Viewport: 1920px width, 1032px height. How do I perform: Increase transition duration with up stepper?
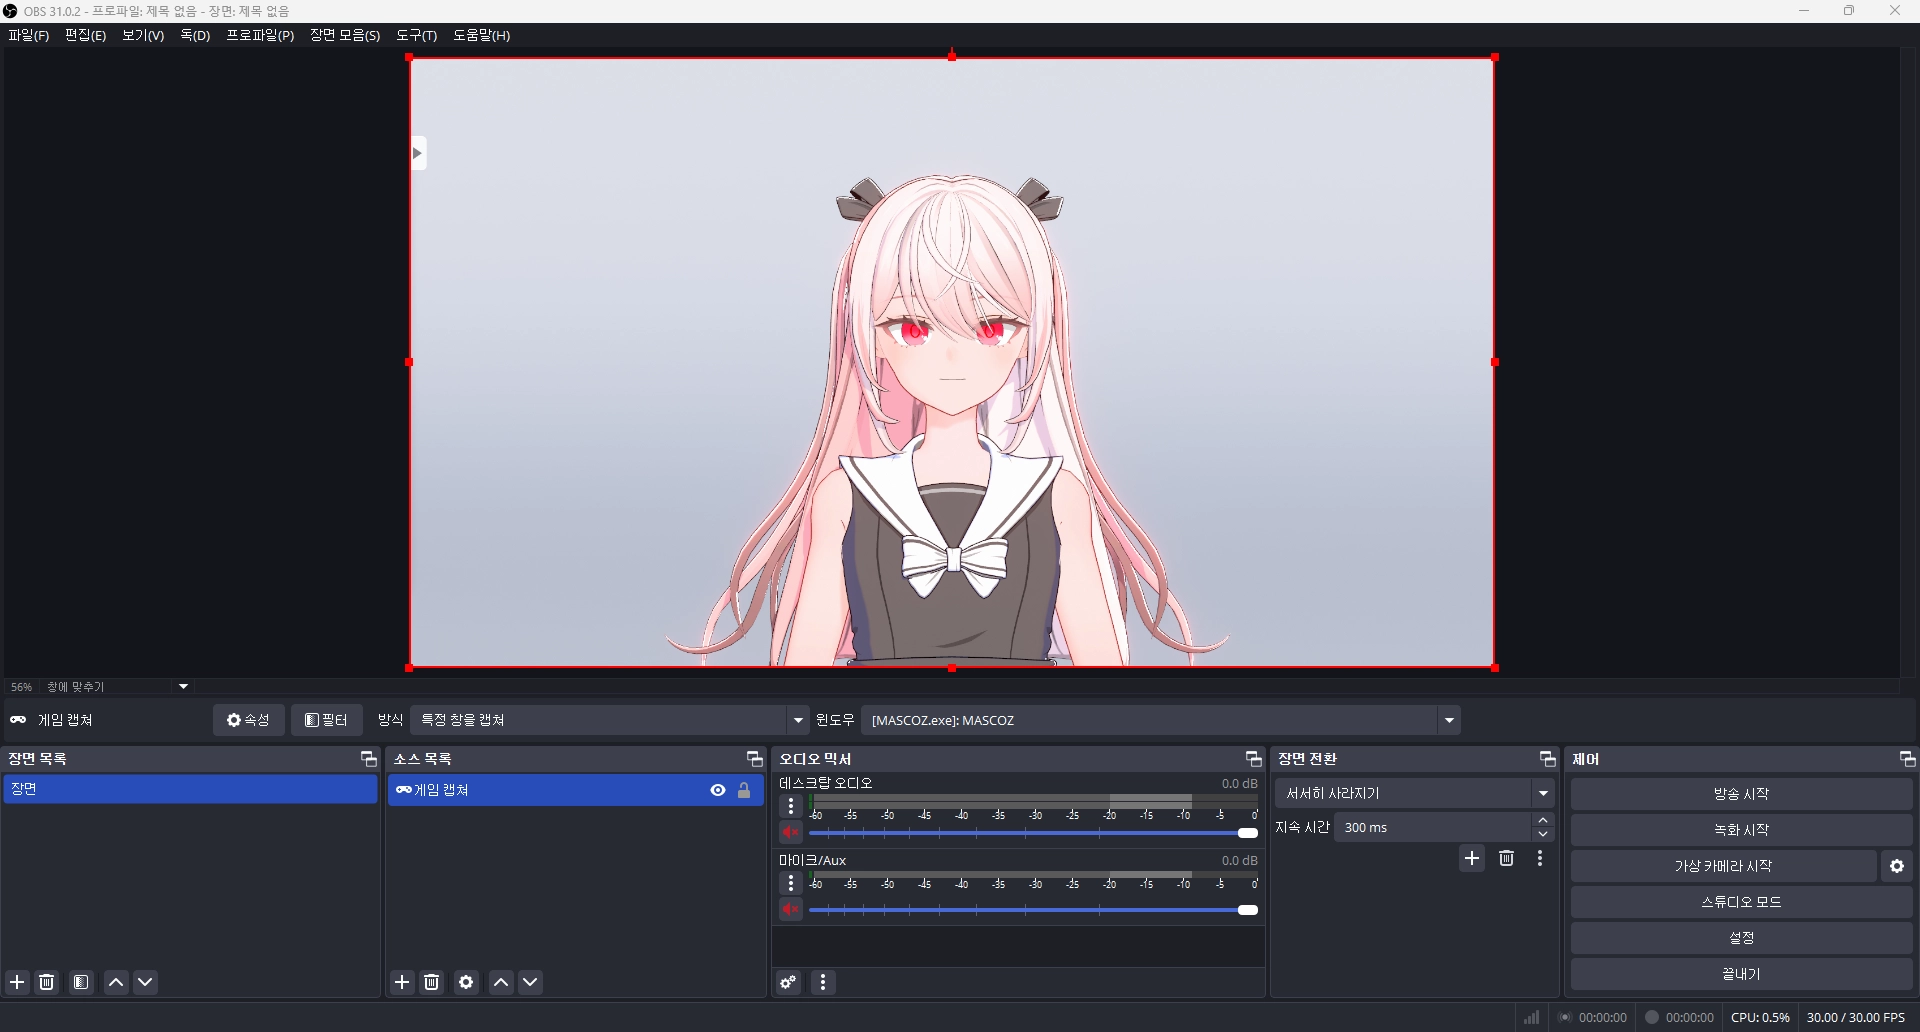click(x=1544, y=820)
